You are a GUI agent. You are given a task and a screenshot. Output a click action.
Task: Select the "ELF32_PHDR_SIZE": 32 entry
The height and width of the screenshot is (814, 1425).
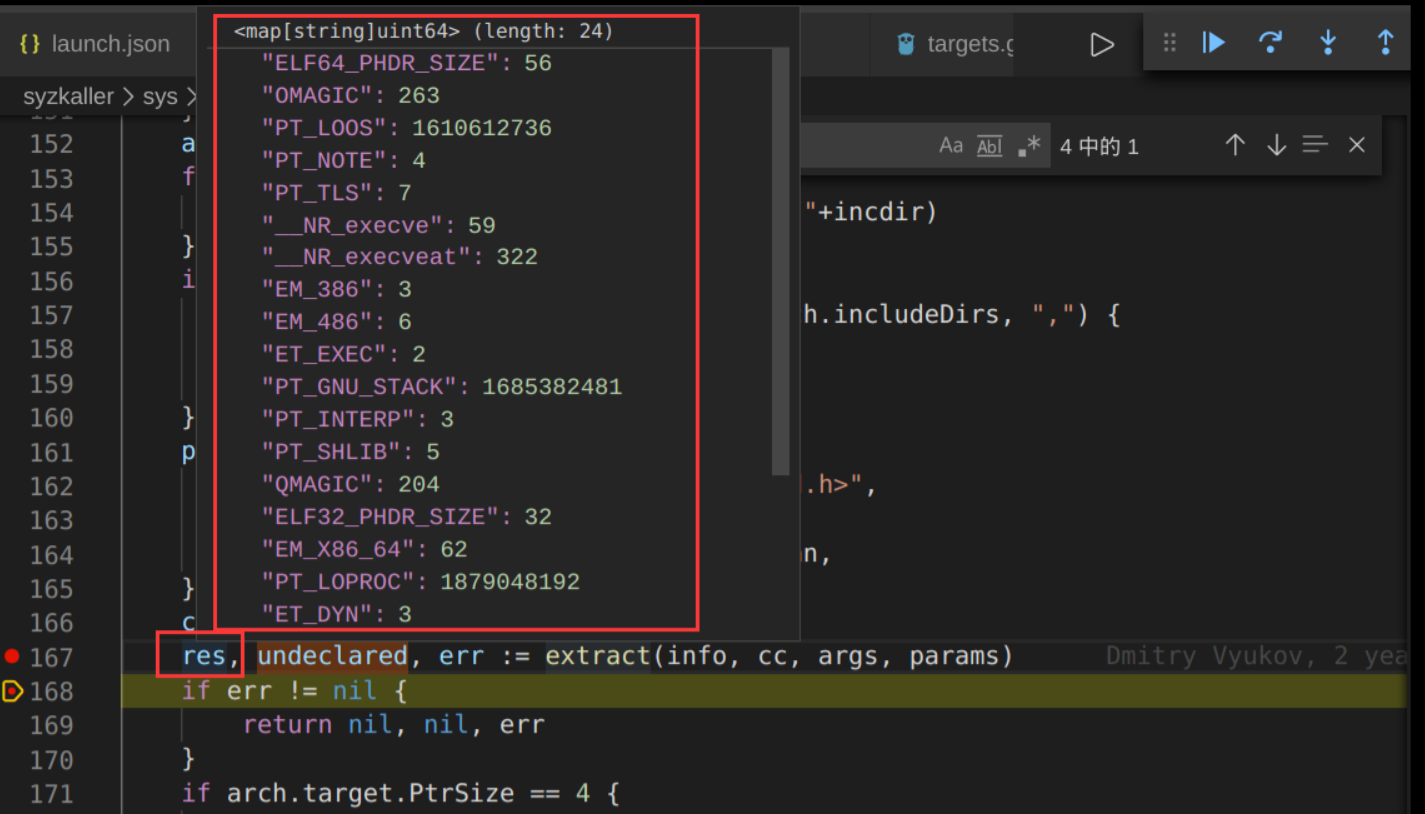(407, 516)
